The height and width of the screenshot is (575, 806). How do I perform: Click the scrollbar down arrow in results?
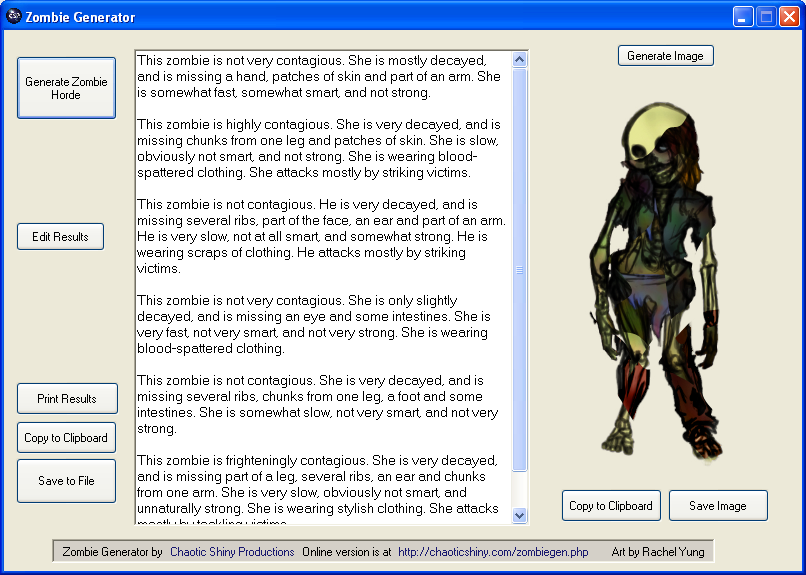tap(520, 515)
